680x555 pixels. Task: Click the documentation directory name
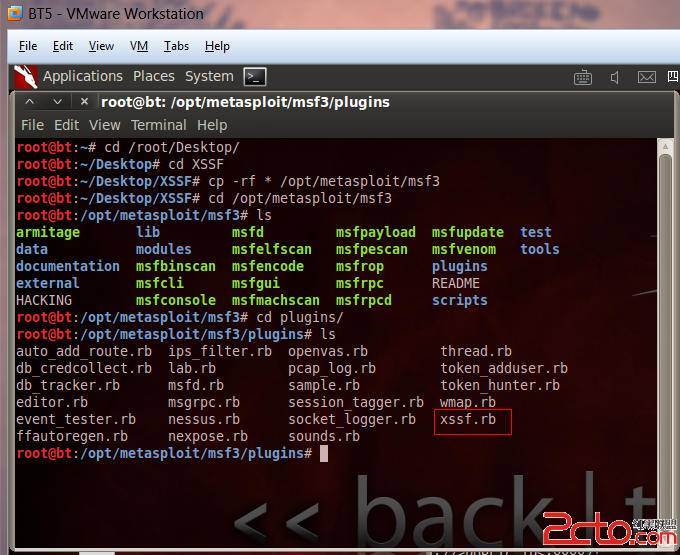(68, 266)
